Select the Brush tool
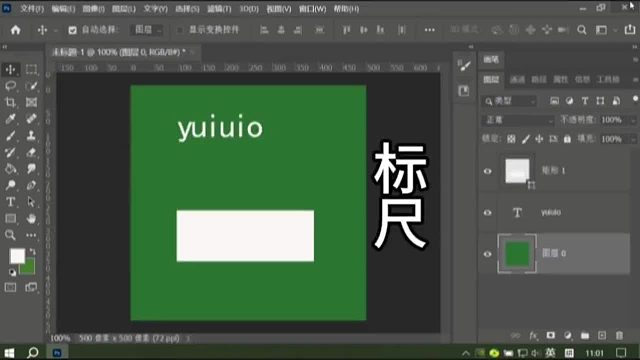The width and height of the screenshot is (640, 360). (x=11, y=136)
